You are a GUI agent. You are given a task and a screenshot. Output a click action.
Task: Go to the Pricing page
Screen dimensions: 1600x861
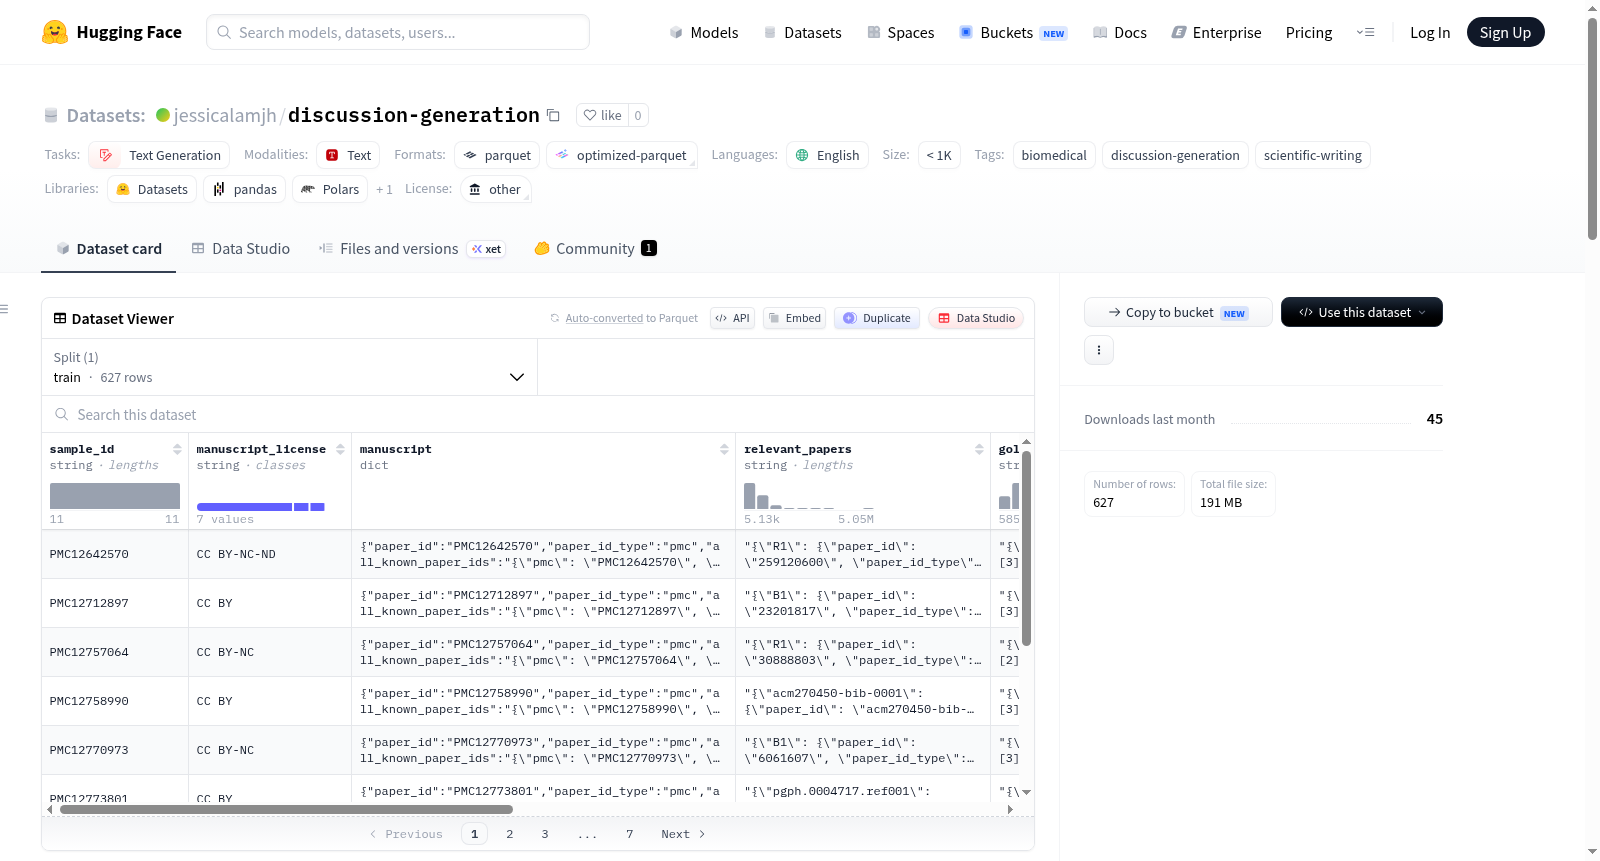click(1309, 32)
